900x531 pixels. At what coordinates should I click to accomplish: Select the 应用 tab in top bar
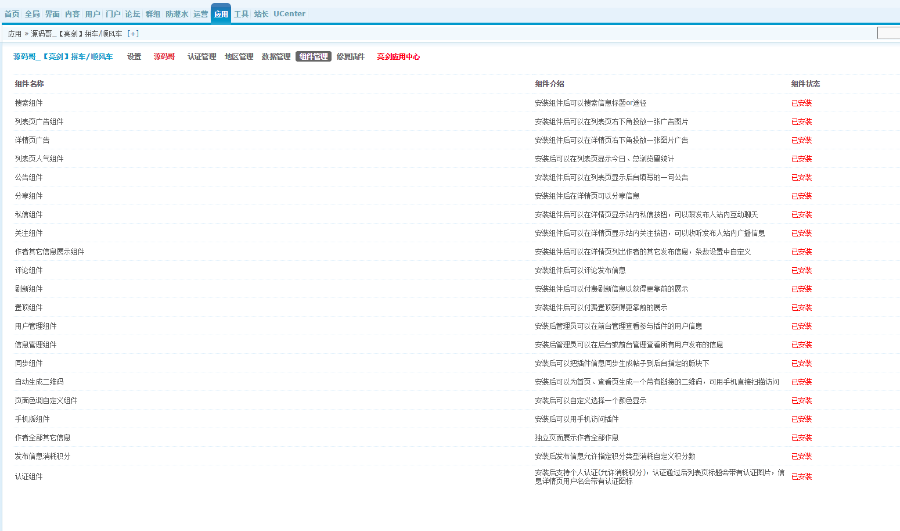point(220,14)
